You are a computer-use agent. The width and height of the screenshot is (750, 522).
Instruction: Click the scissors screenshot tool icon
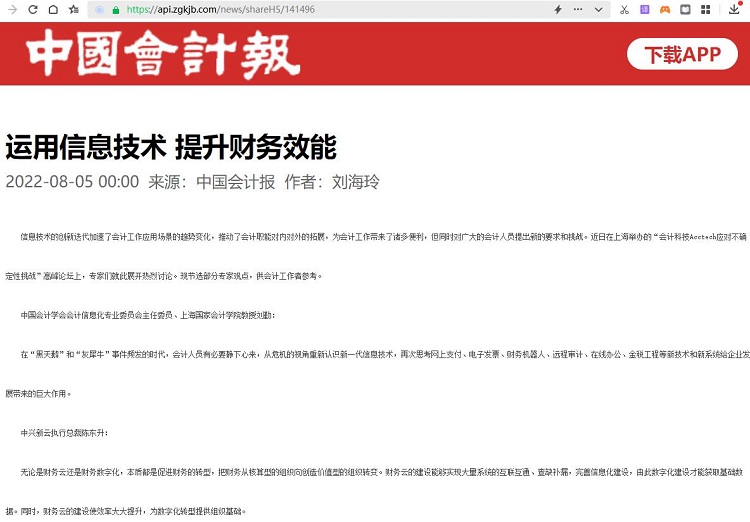pos(624,9)
